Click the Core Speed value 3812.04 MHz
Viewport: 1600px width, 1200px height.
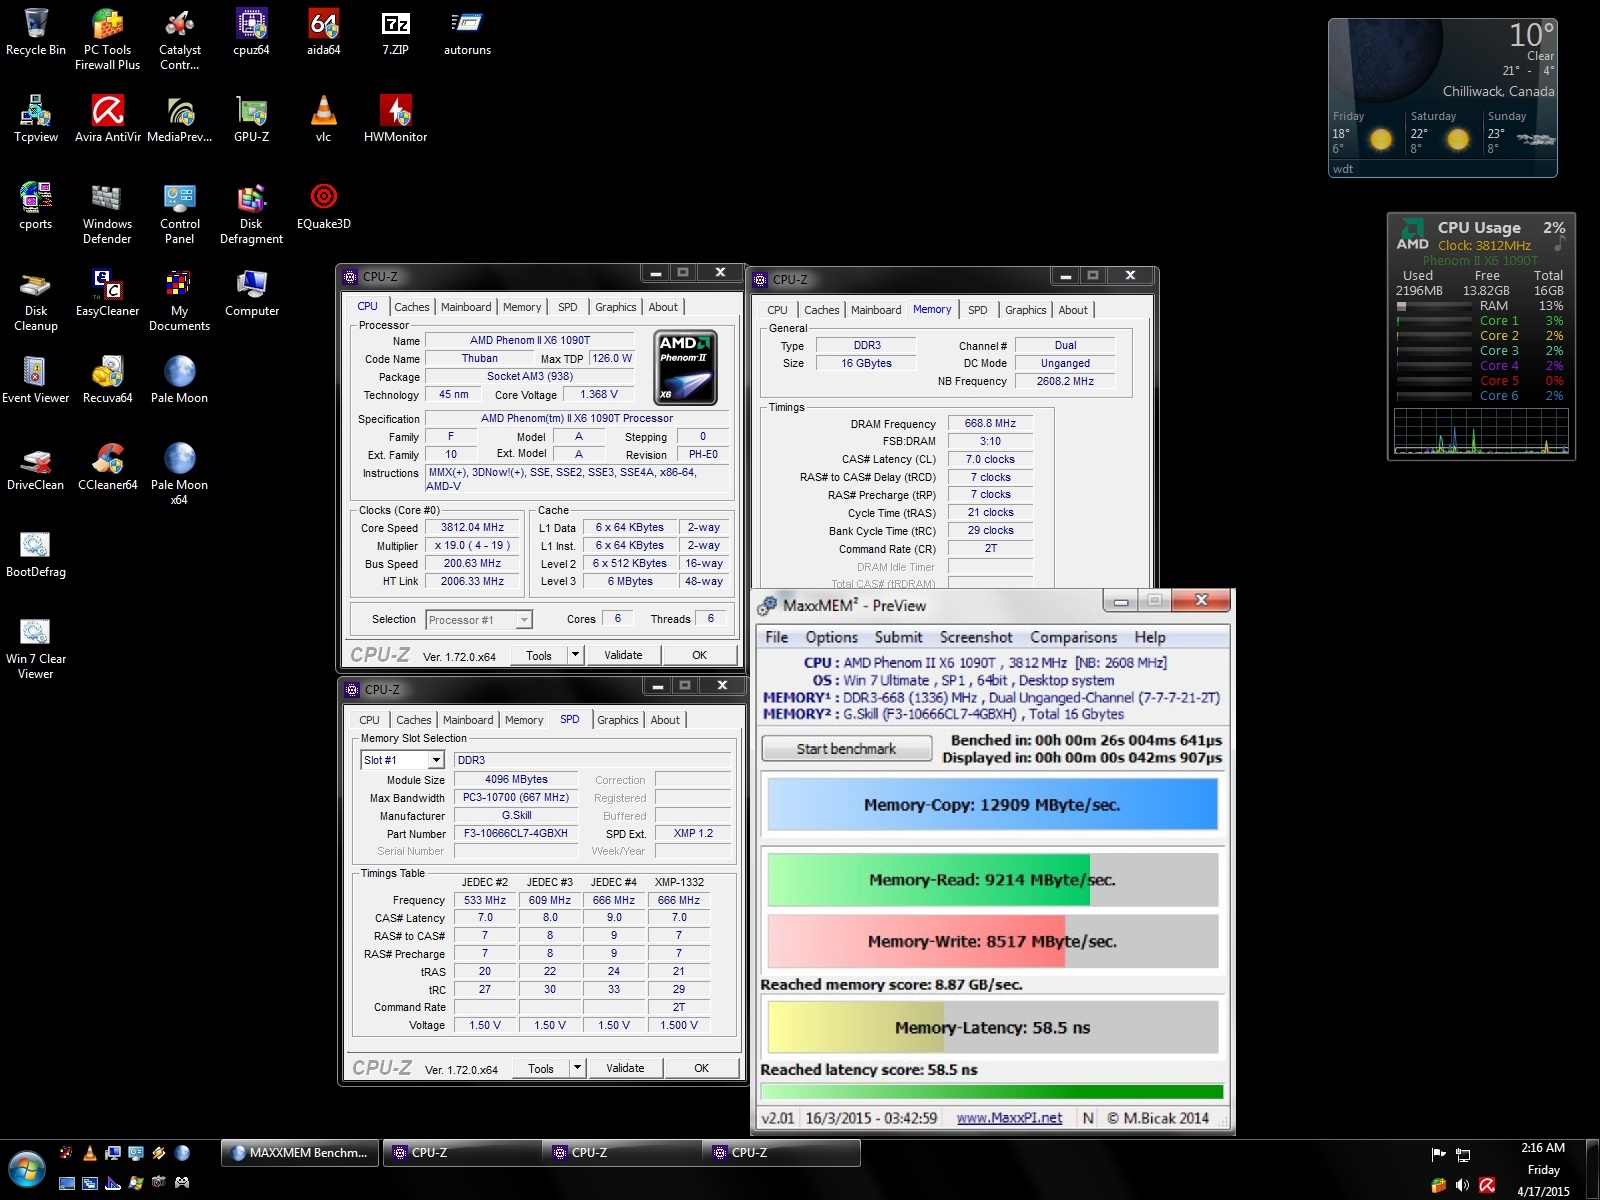(472, 528)
